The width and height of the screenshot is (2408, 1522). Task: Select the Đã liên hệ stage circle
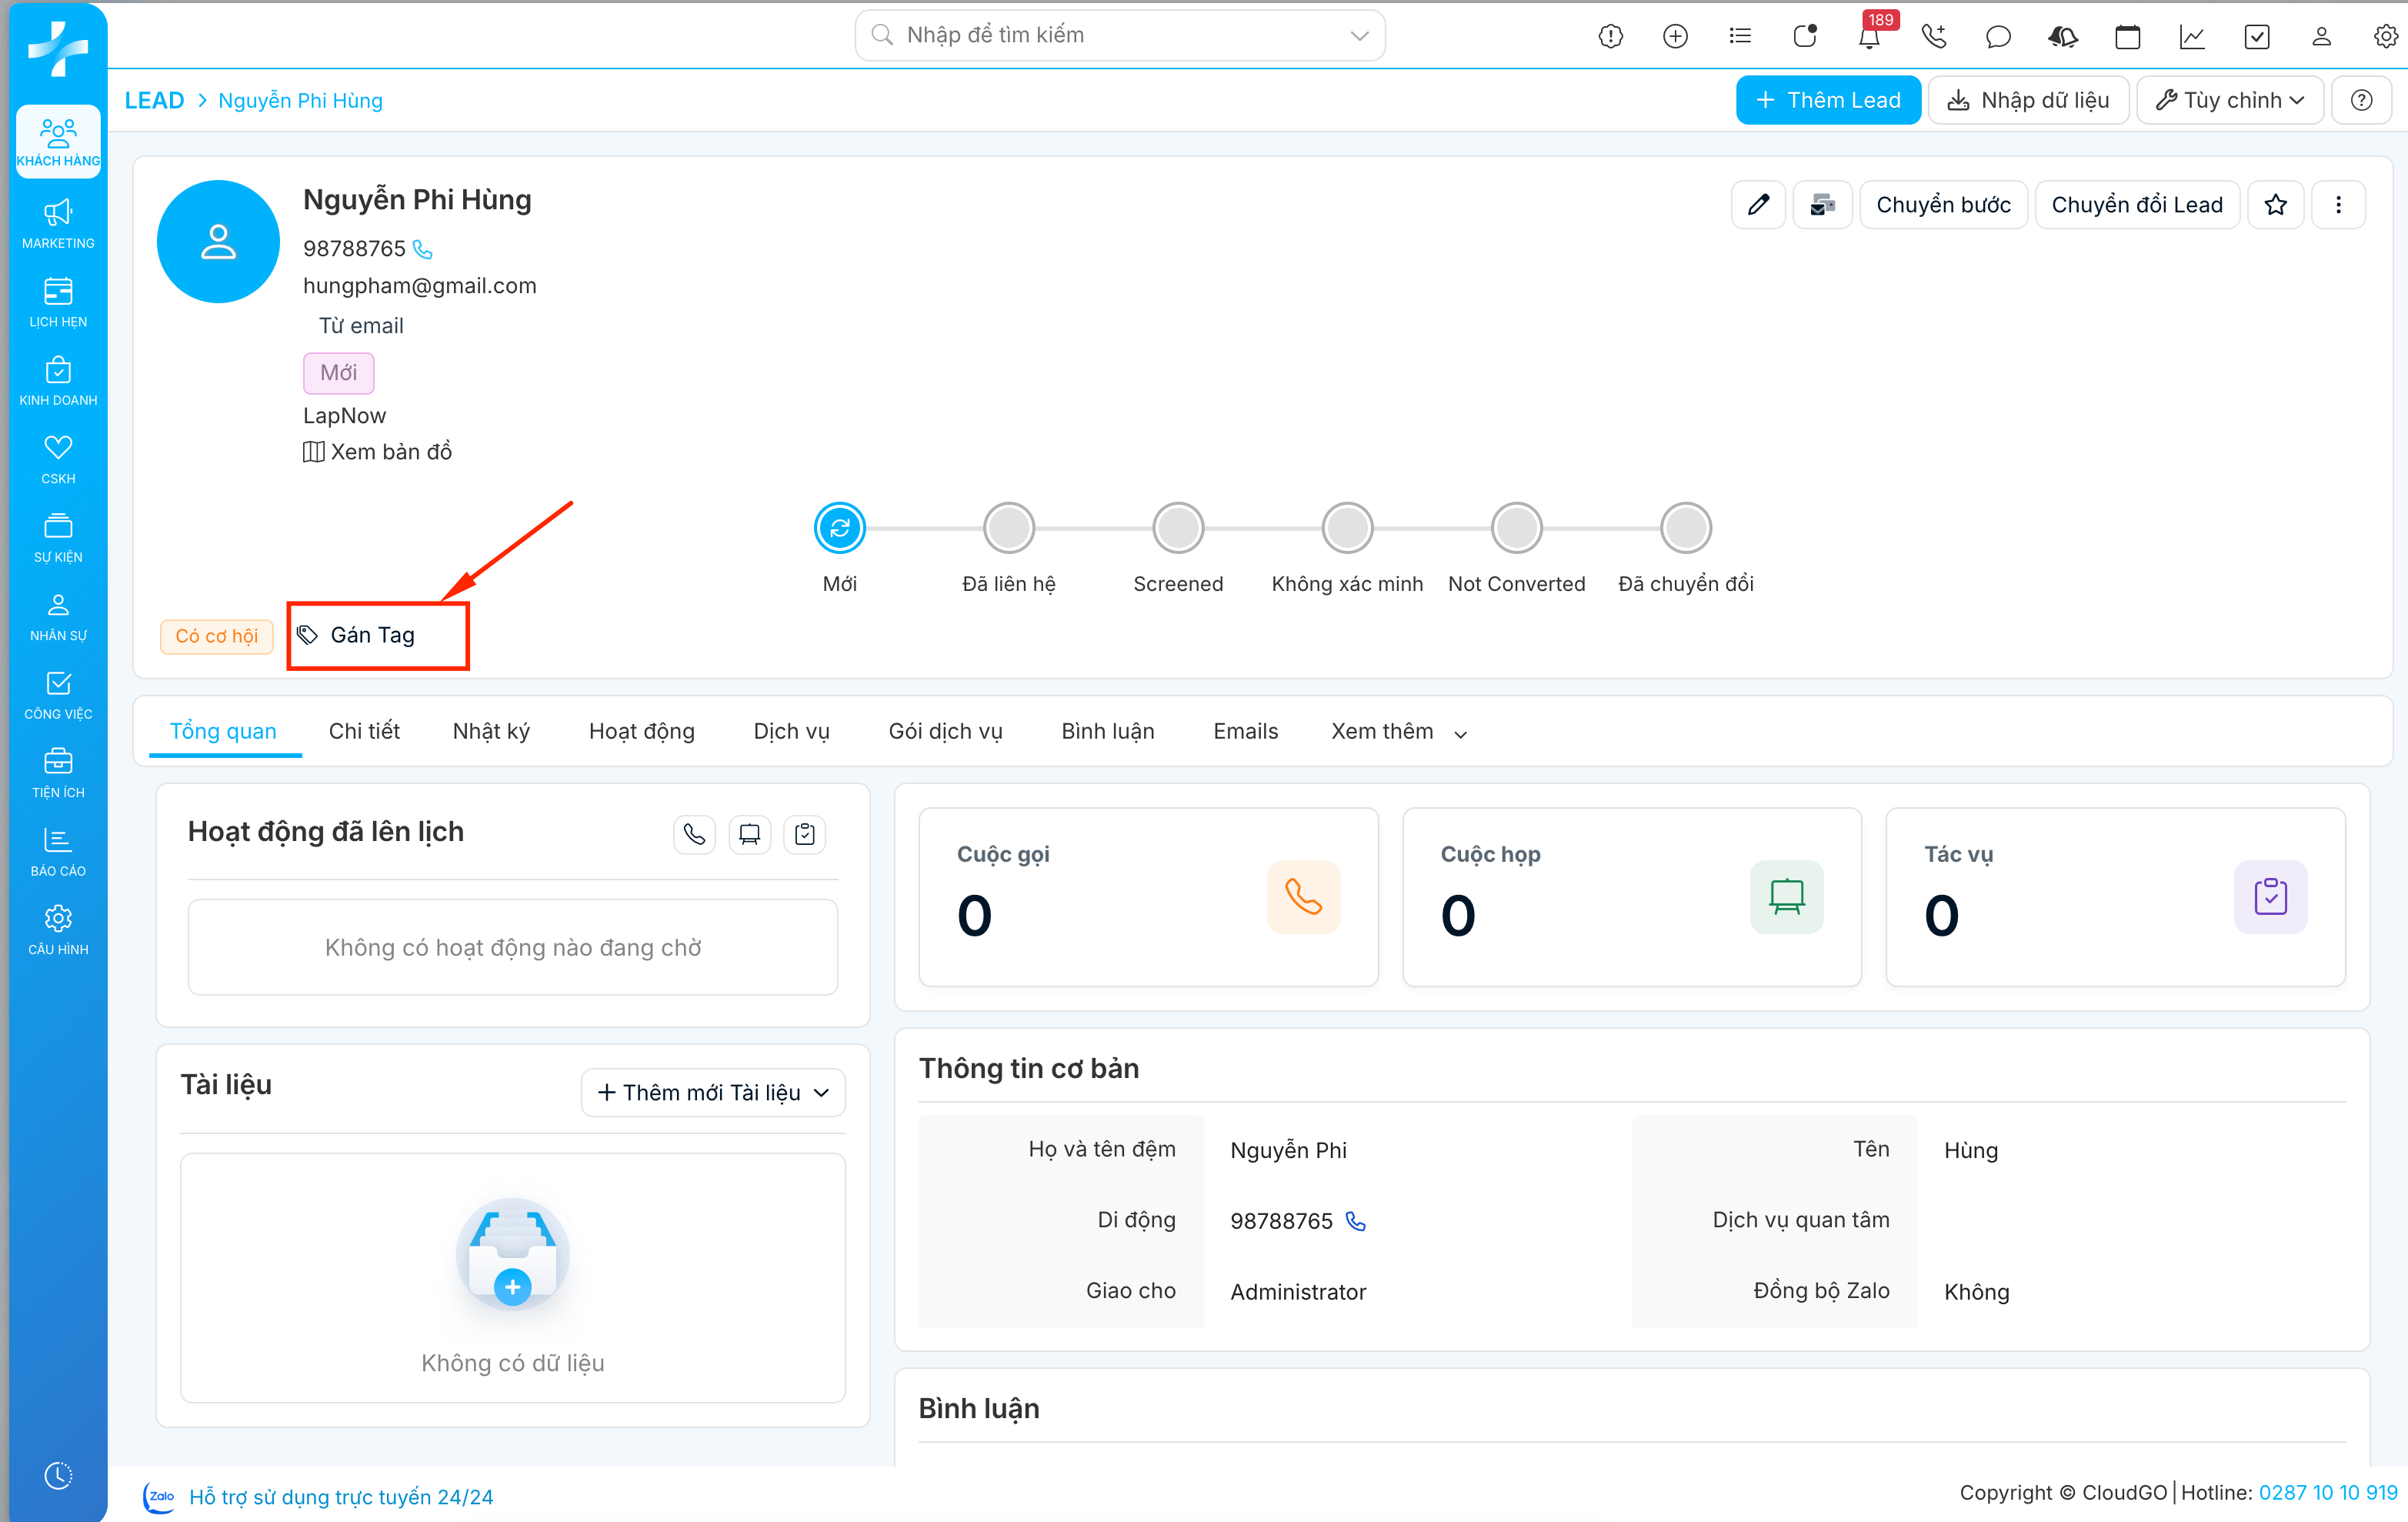pos(1008,528)
